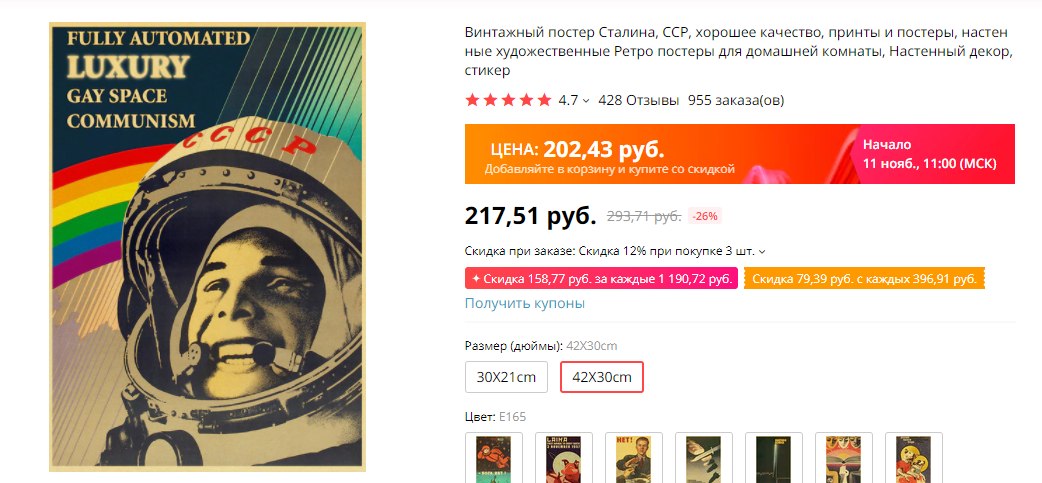Image resolution: width=1042 pixels, height=483 pixels.
Task: Pick the 'НЕТ!' poster color option
Action: click(634, 458)
